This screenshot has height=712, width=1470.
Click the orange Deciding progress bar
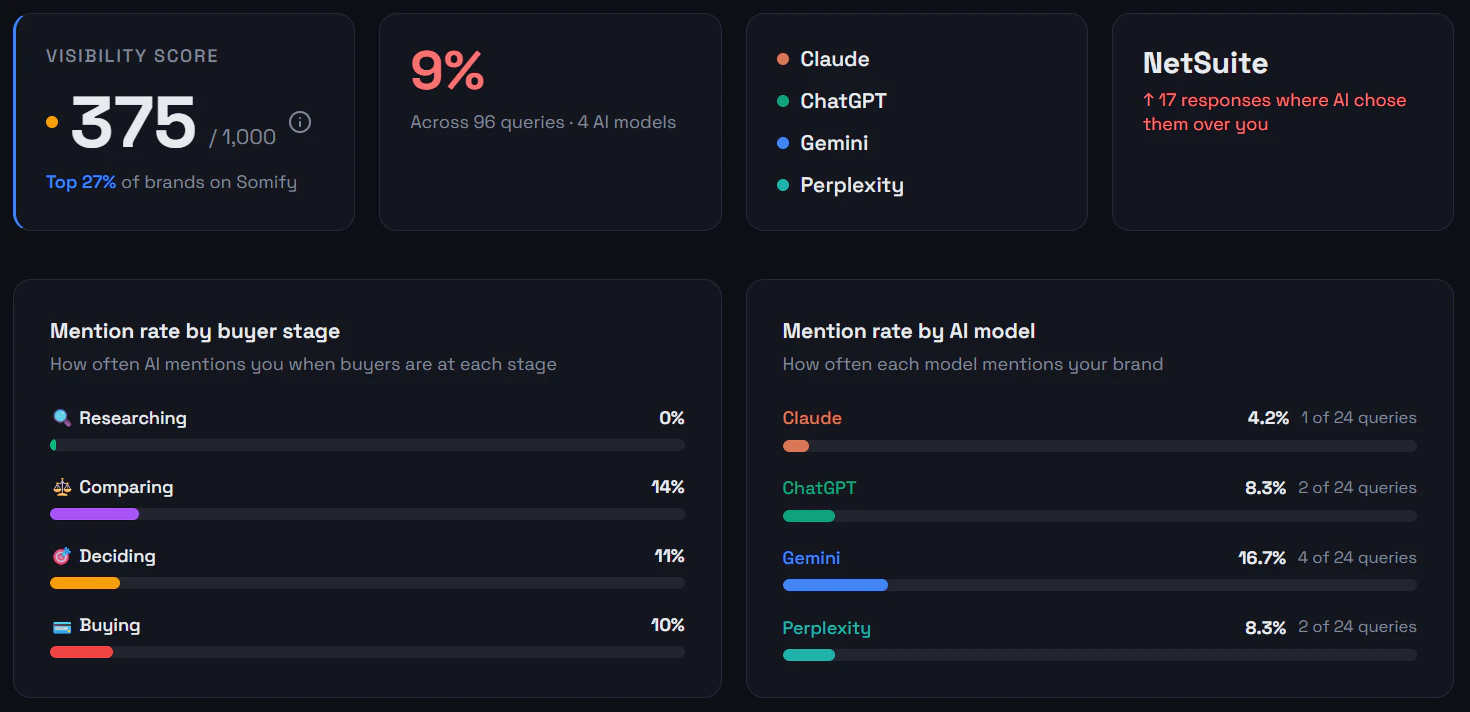point(85,583)
